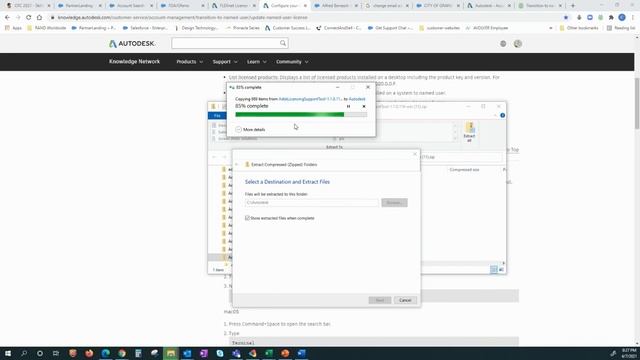The image size is (640, 360).
Task: Click browser home icon
Action: (x=39, y=18)
